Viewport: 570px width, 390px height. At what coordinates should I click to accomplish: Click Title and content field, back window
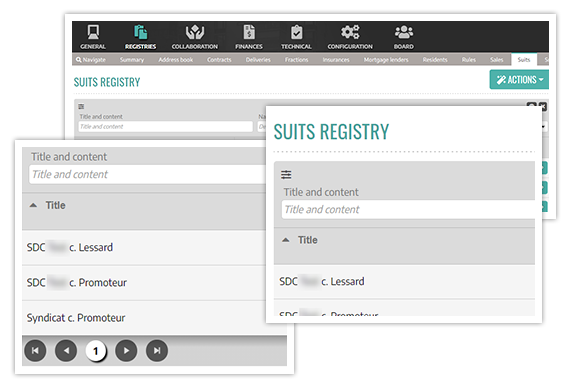point(165,126)
